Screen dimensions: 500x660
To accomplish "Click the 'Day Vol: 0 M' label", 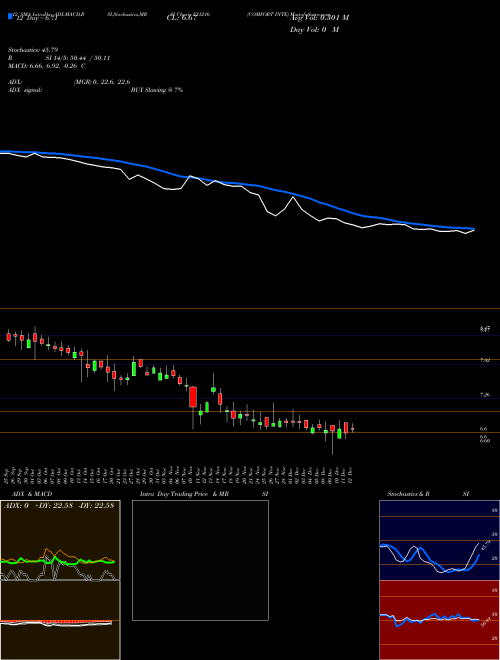I will pos(314,30).
